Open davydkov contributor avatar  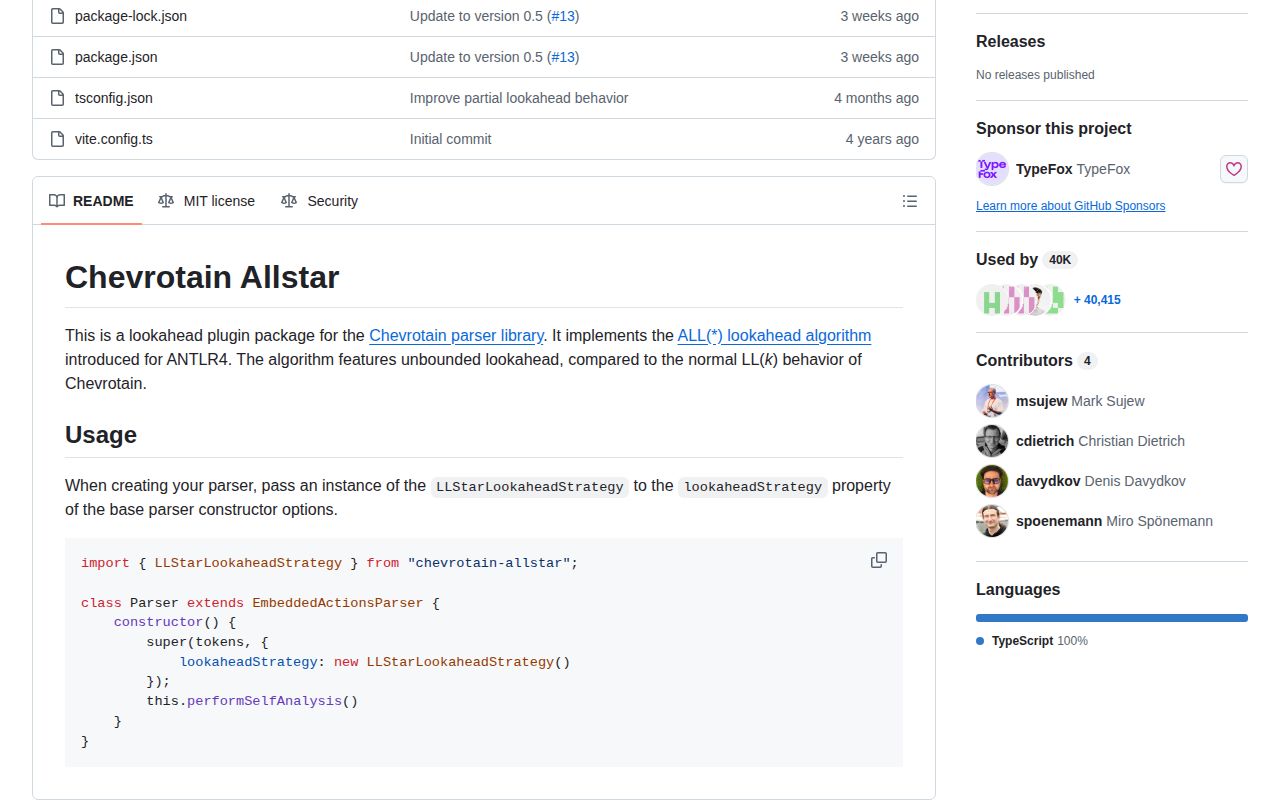click(x=992, y=481)
